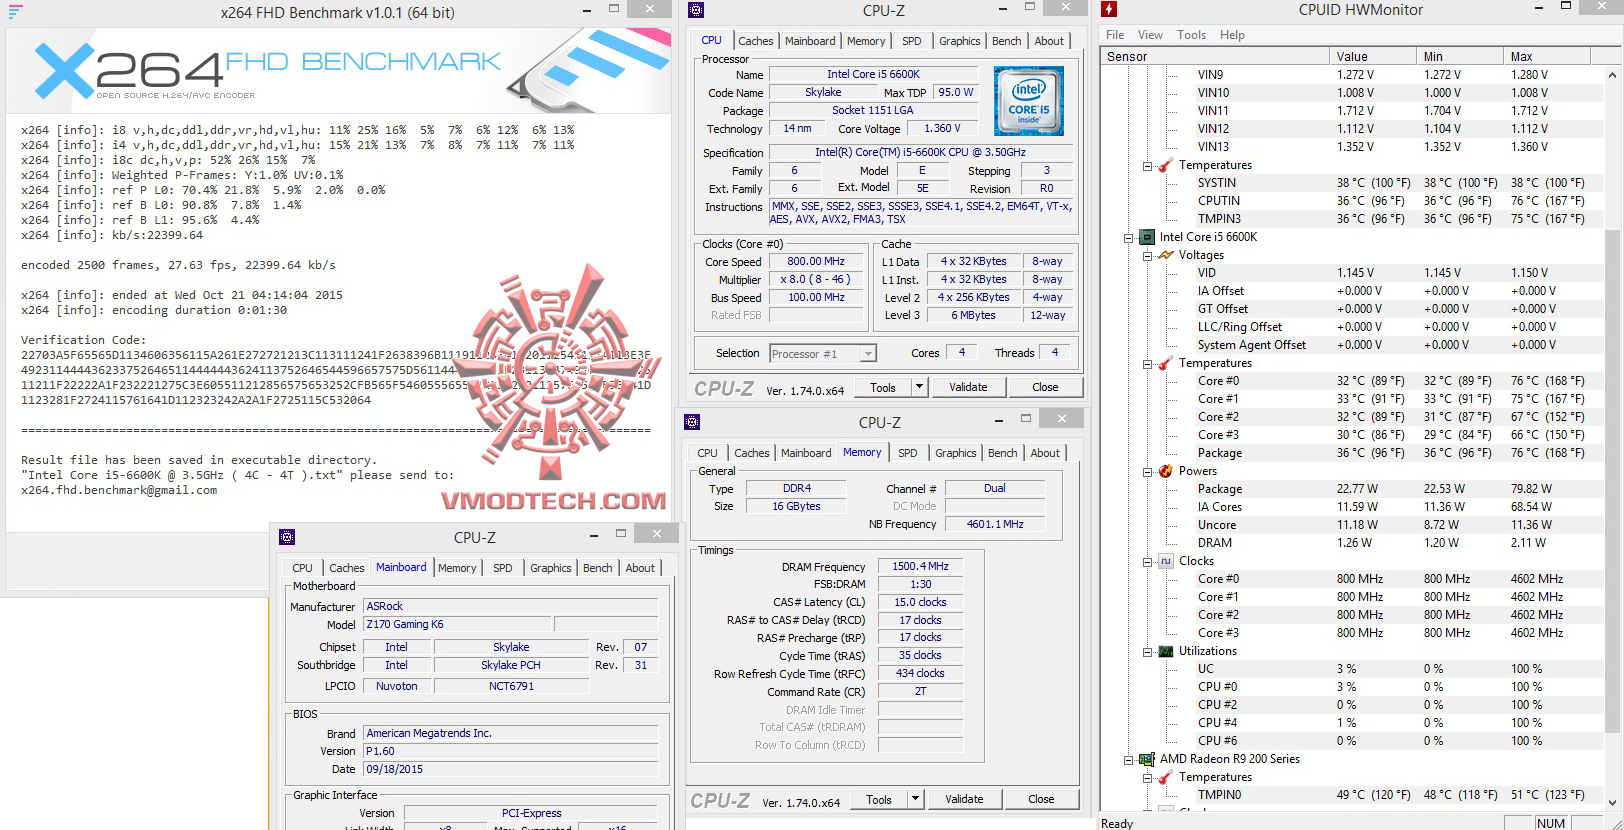
Task: Select the Z170 Gaming K6 model field
Action: 457,624
